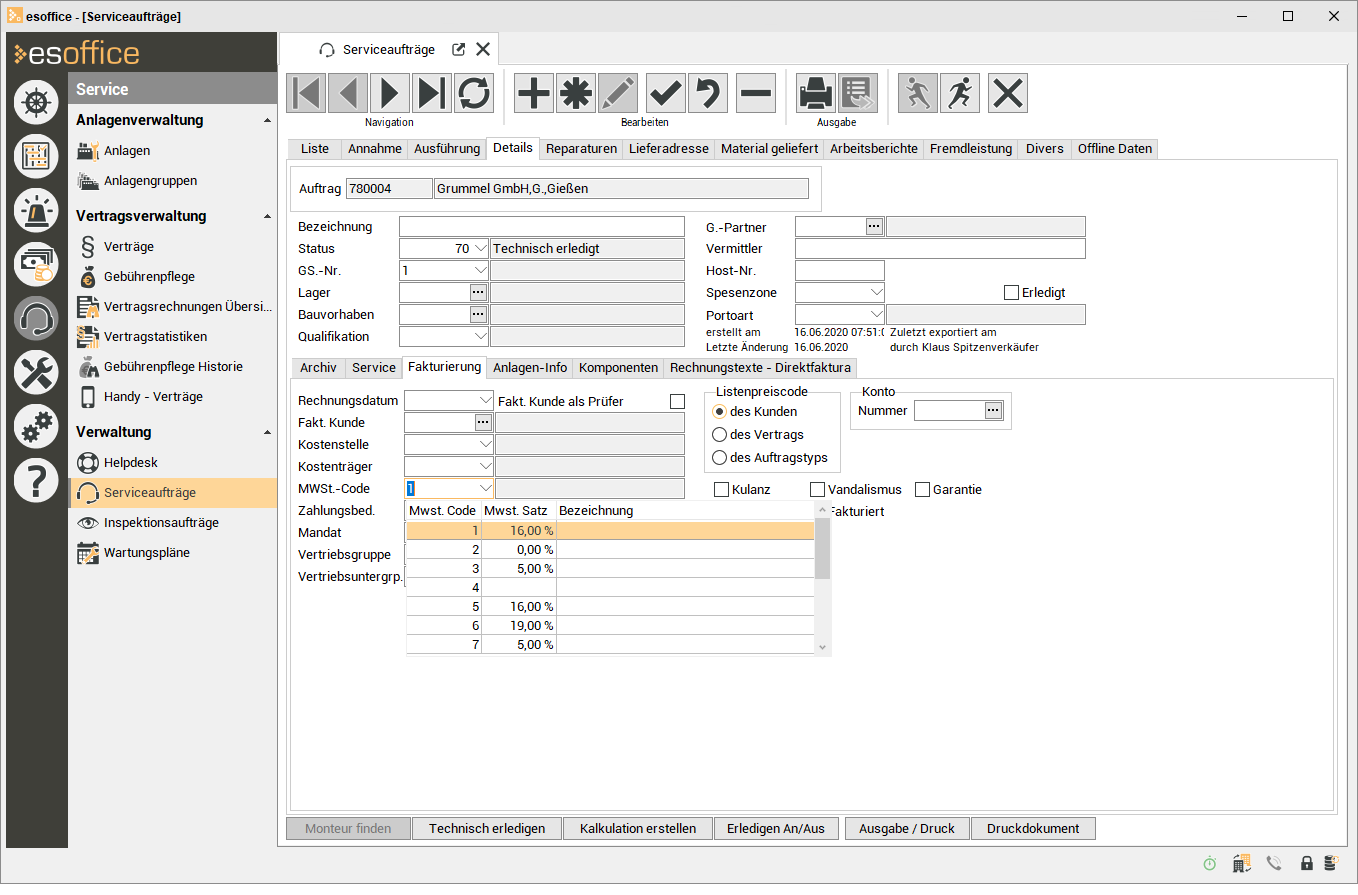The image size is (1358, 895).
Task: Open the question mark help module
Action: pyautogui.click(x=36, y=481)
